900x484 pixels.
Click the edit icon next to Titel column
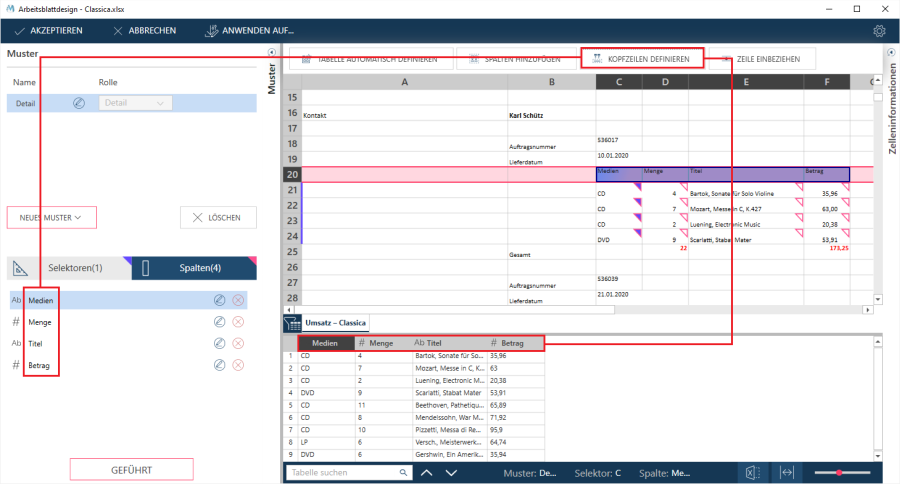[x=219, y=344]
